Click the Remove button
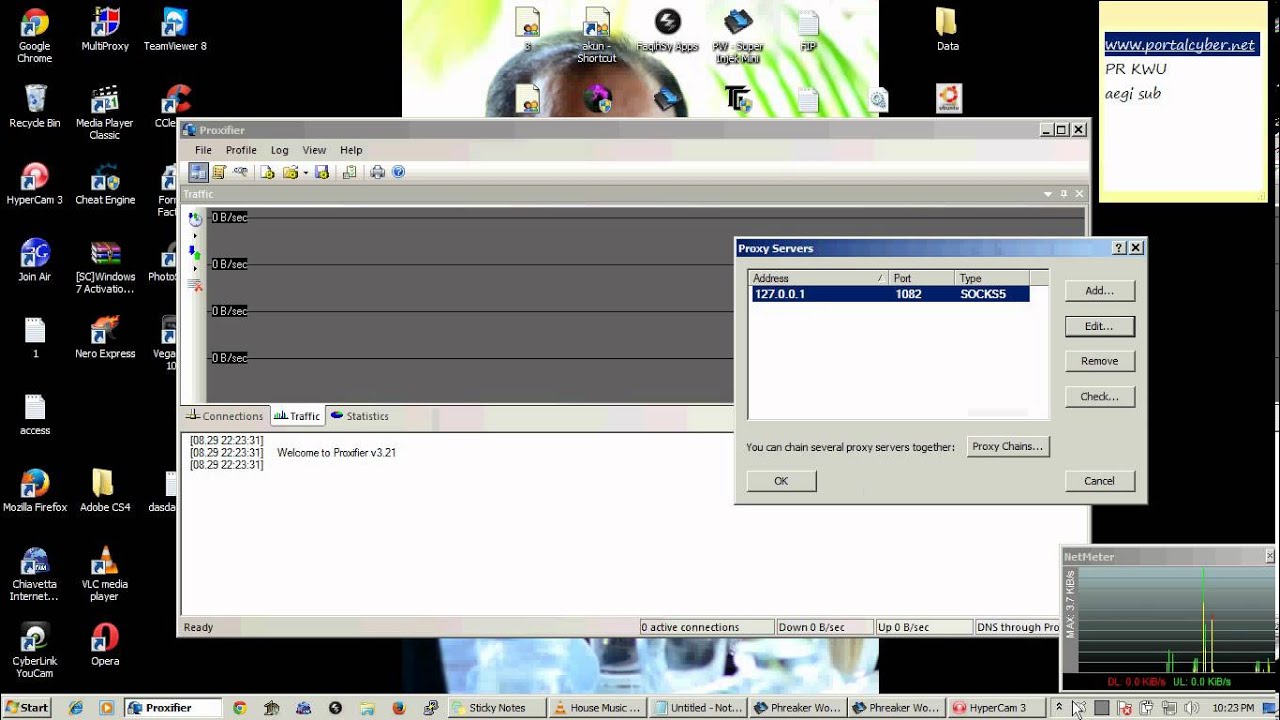 (x=1099, y=361)
